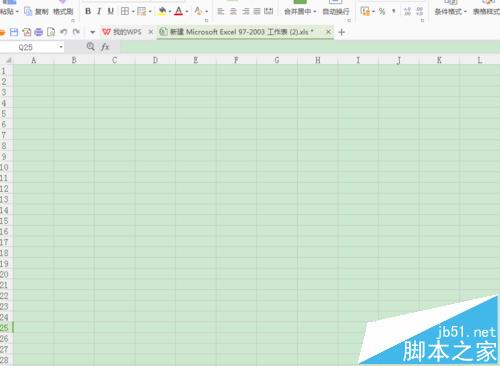Expand the draw border grid dropdown
The height and width of the screenshot is (366, 500).
150,12
